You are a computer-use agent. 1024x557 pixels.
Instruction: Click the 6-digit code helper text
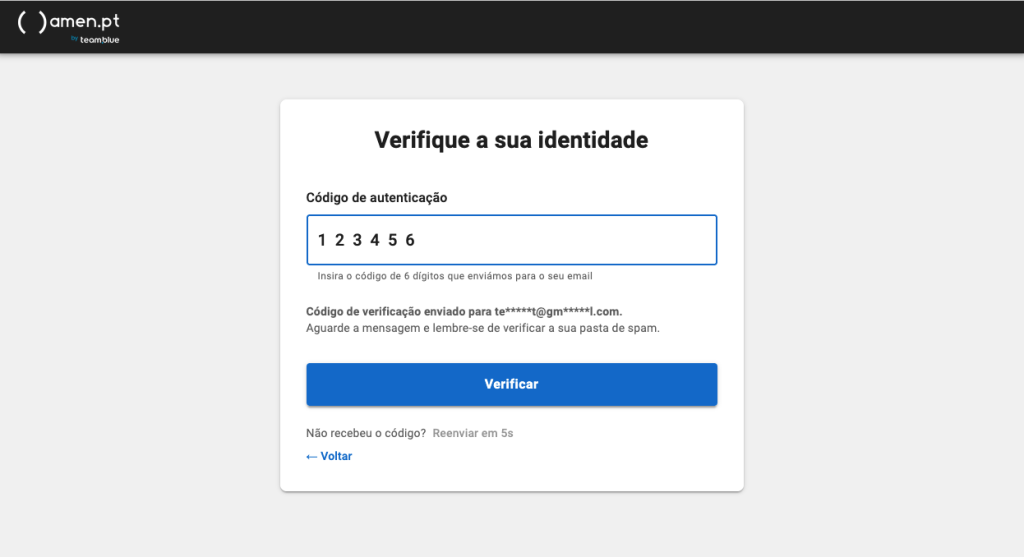pos(461,276)
